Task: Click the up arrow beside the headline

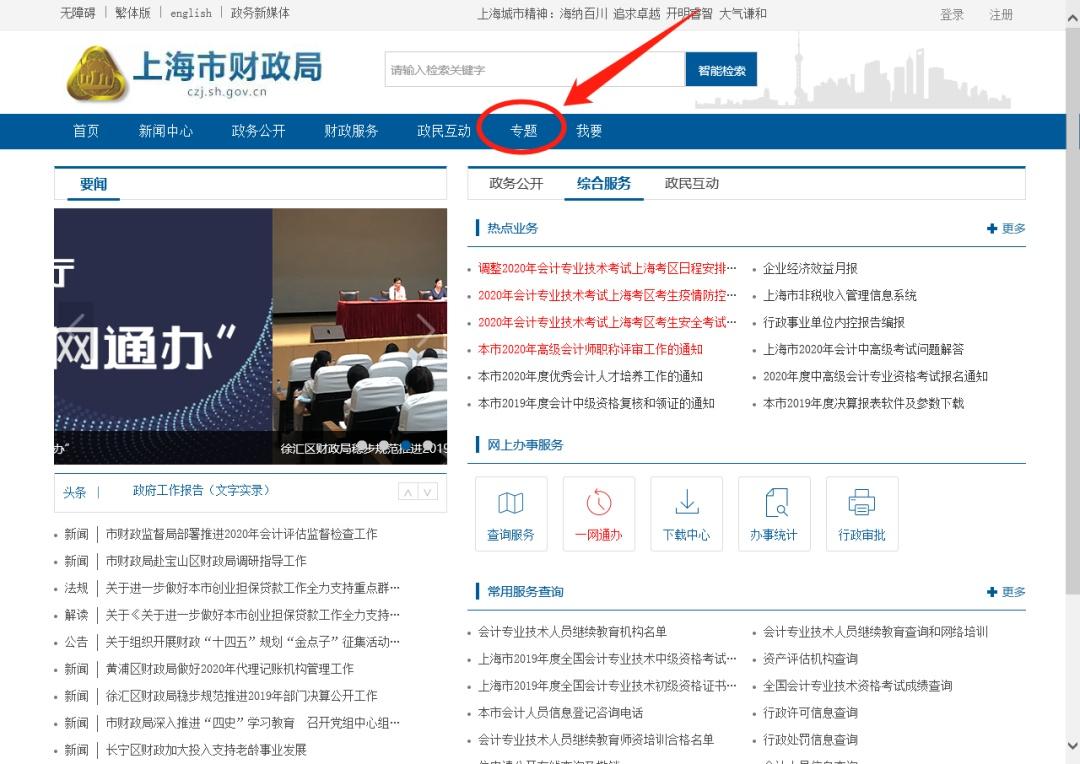Action: 406,491
